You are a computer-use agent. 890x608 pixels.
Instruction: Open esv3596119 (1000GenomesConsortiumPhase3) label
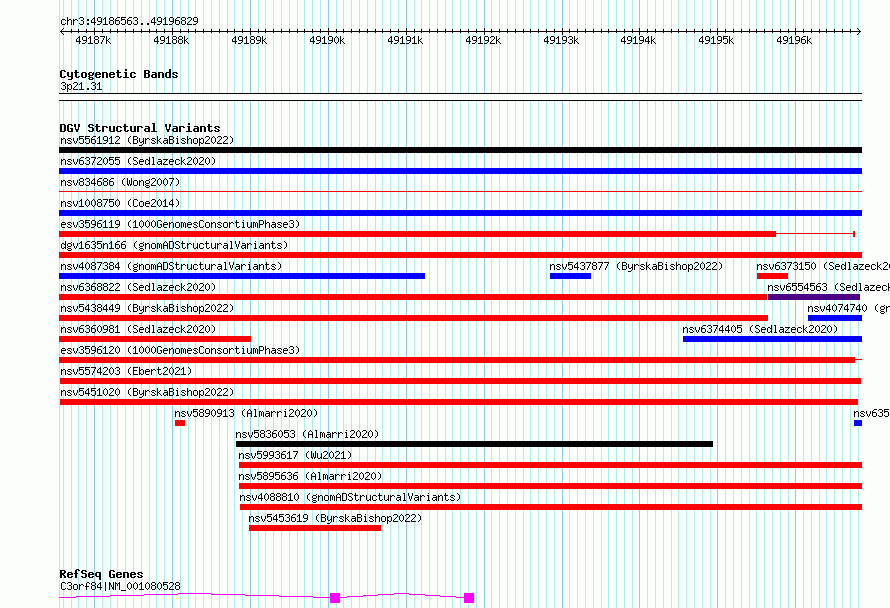pos(180,224)
